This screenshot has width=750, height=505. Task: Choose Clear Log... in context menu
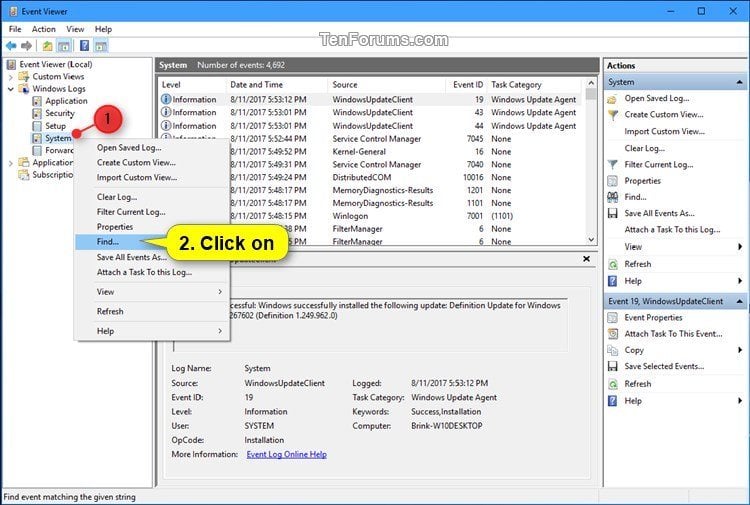click(152, 197)
